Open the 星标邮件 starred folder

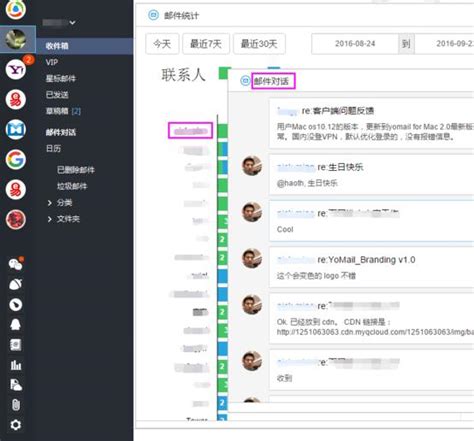click(x=61, y=79)
